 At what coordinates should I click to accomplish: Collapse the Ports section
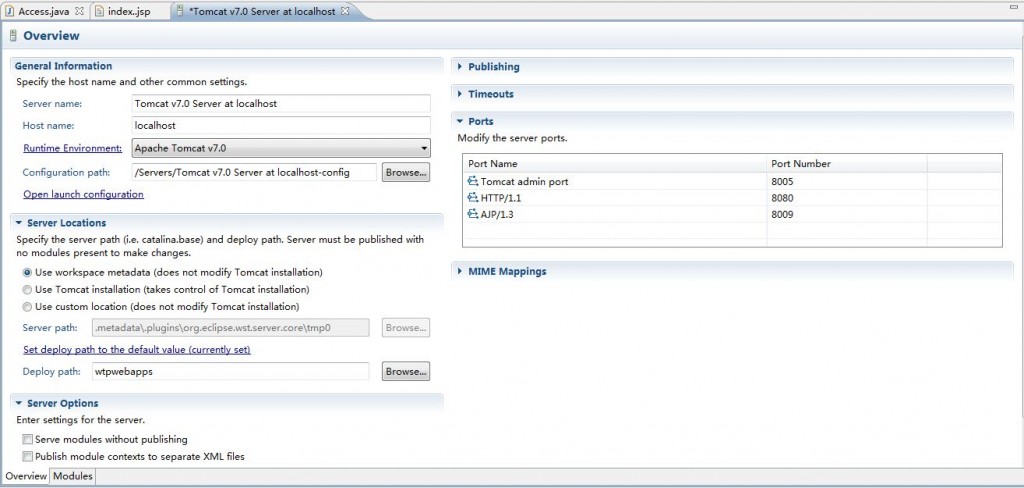pos(460,122)
